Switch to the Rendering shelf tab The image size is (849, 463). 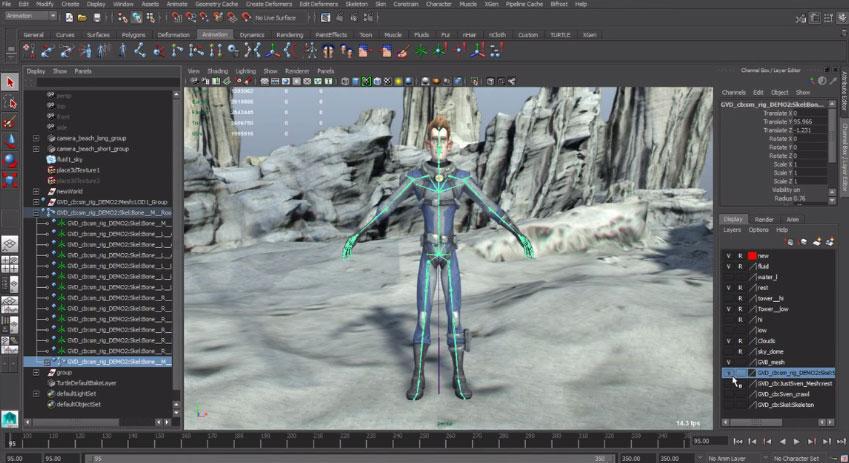tap(289, 34)
